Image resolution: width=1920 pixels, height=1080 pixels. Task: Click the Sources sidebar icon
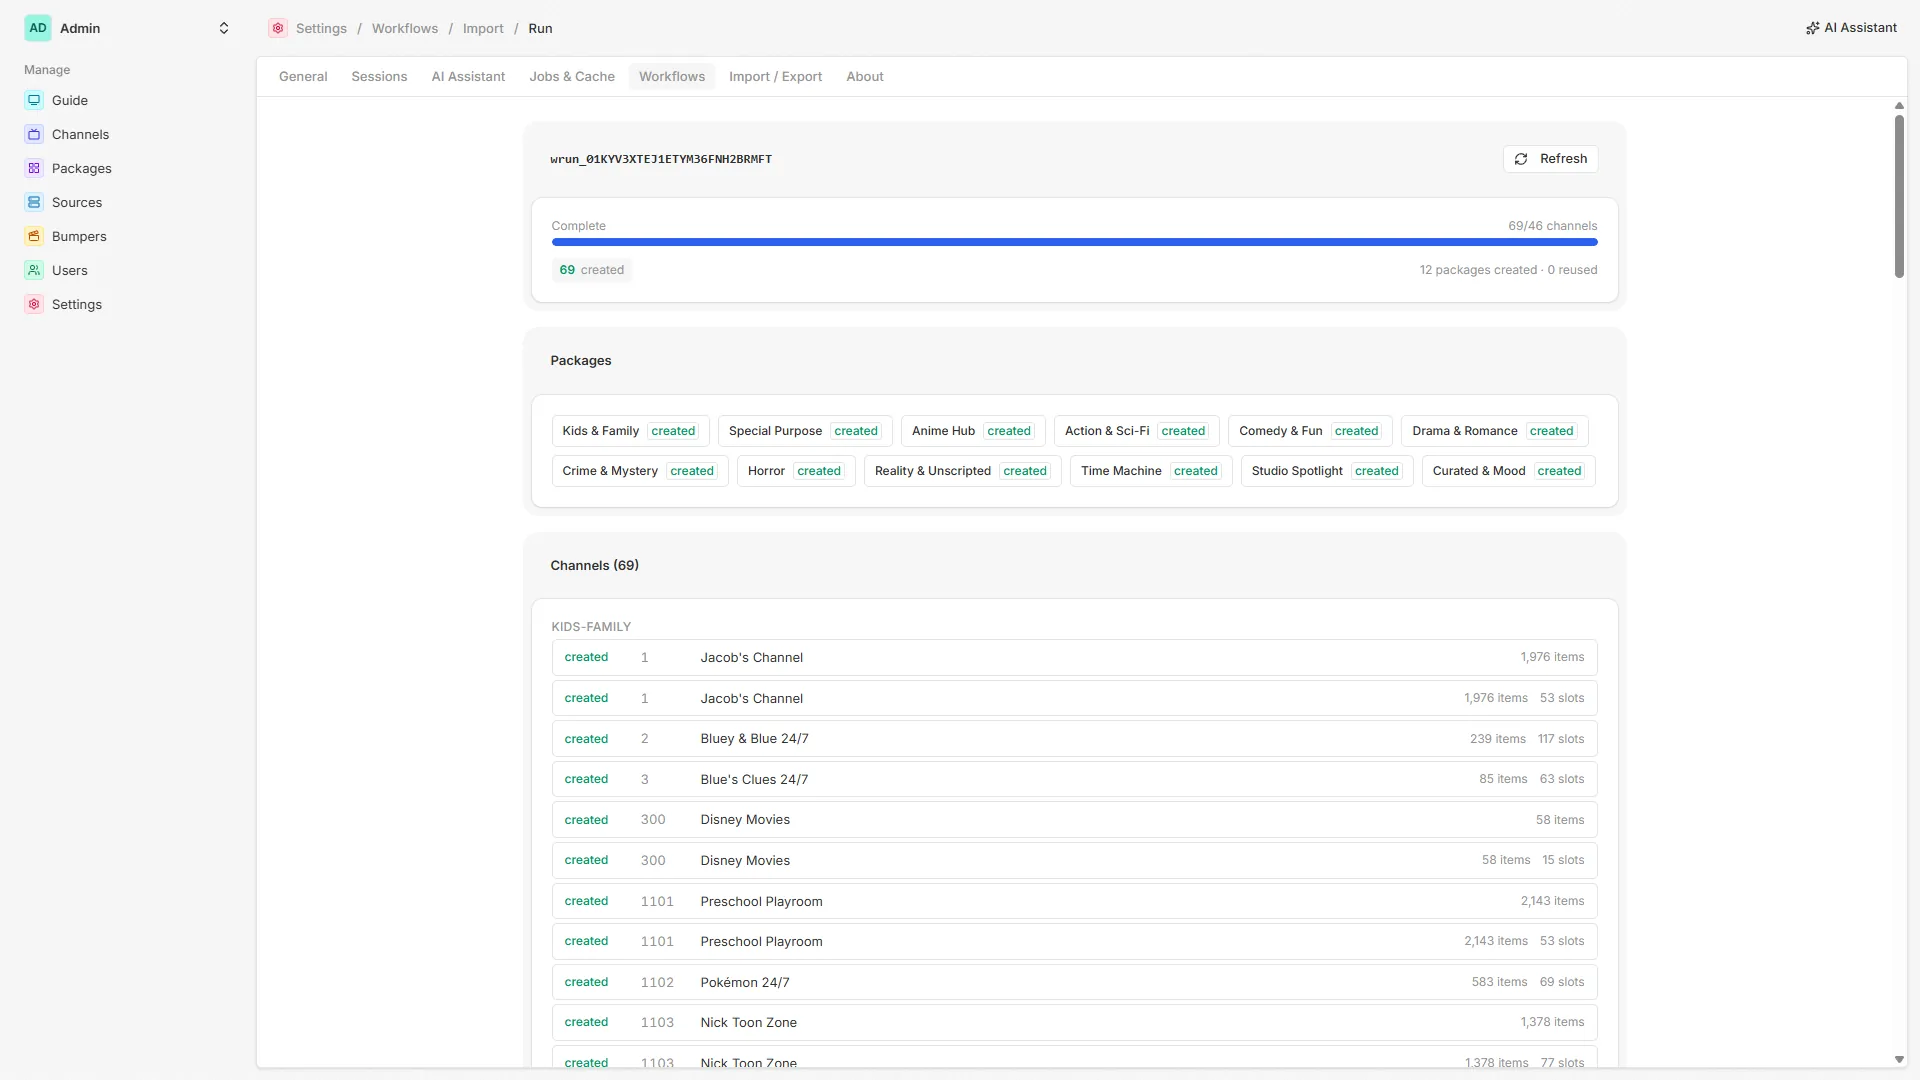click(x=34, y=202)
